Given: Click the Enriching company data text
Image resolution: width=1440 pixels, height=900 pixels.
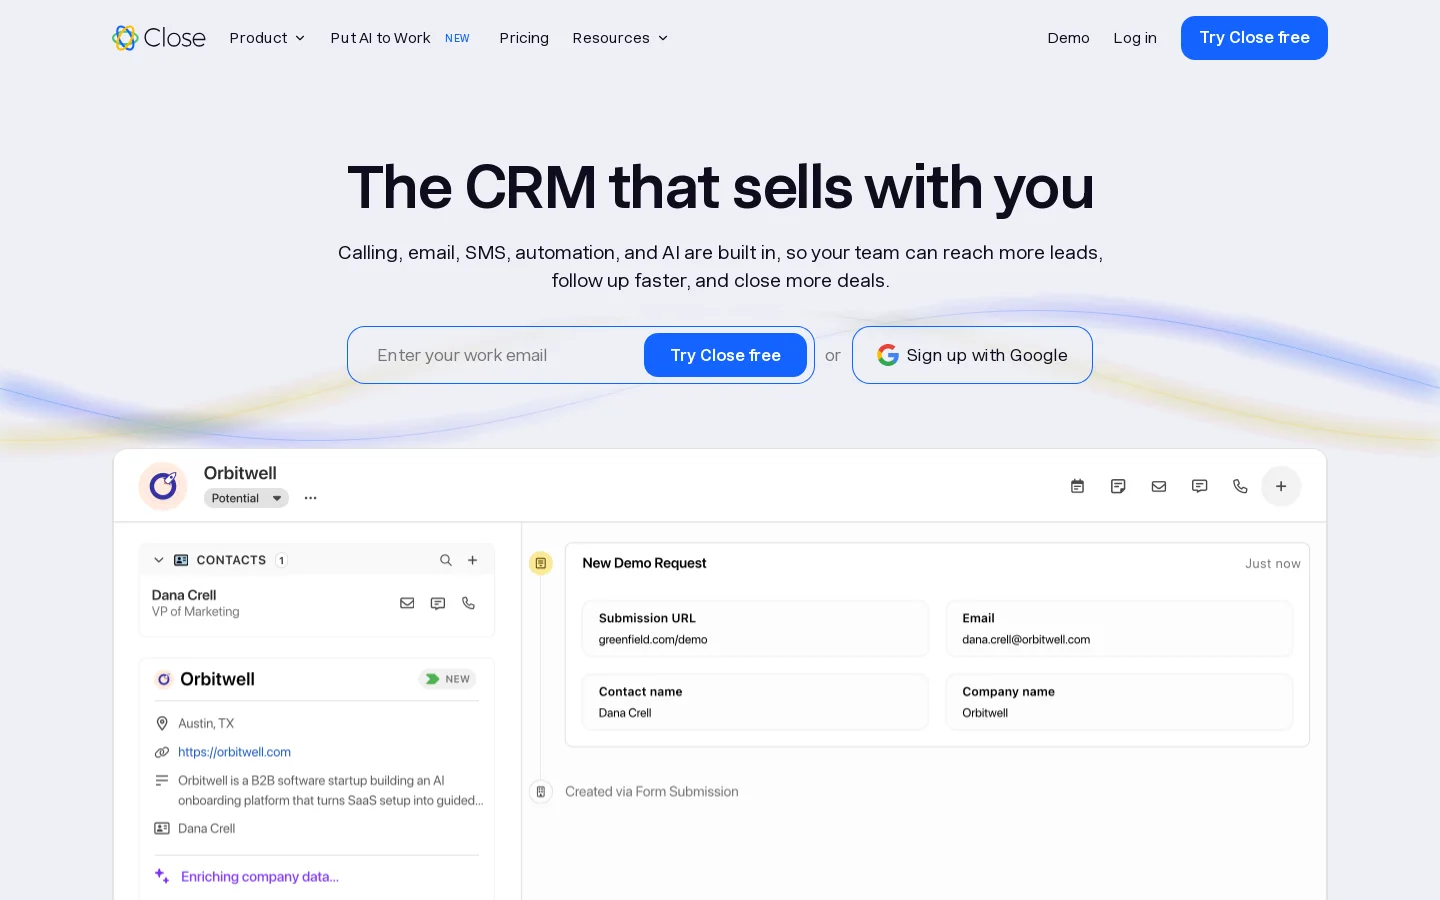Looking at the screenshot, I should click(260, 877).
